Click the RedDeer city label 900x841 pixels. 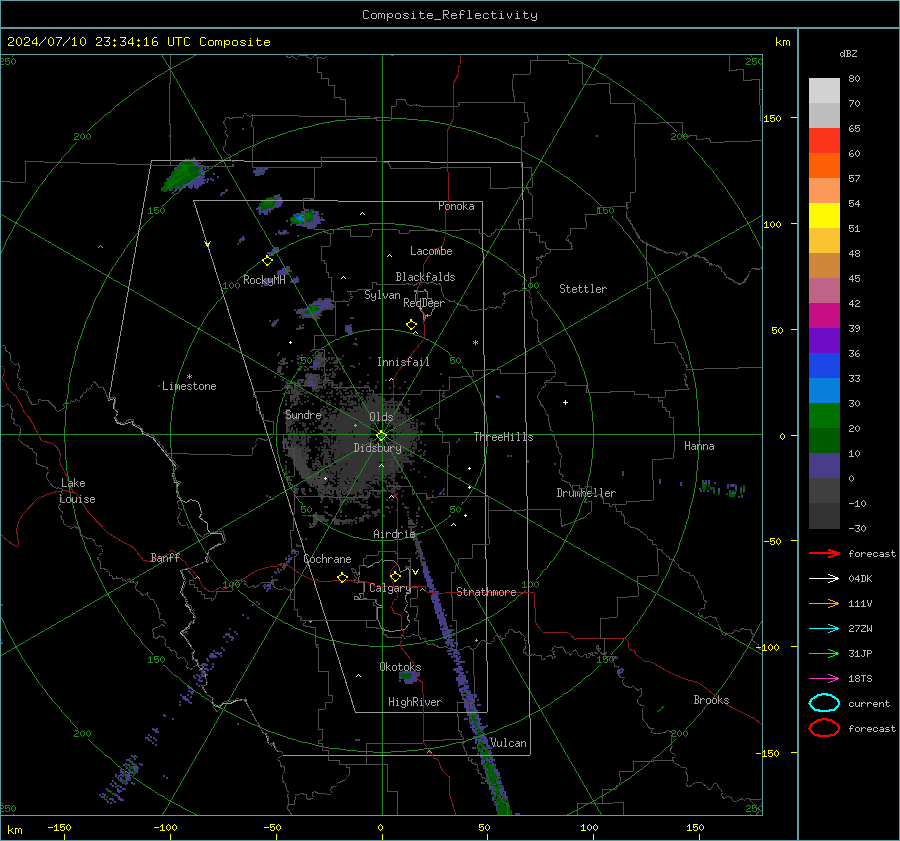coord(424,303)
